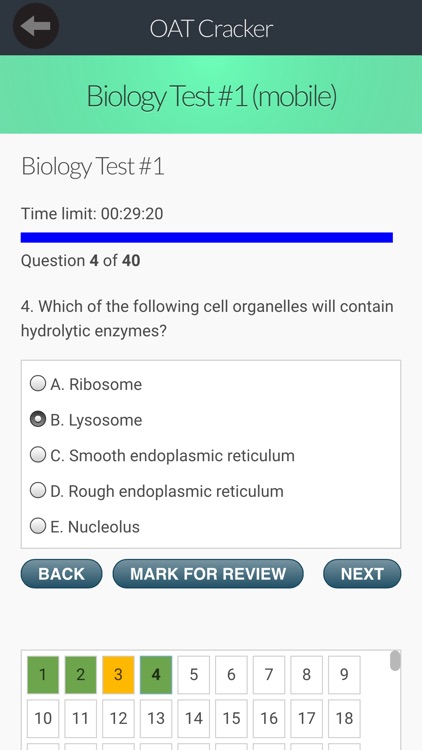Image resolution: width=422 pixels, height=750 pixels.
Task: Navigate to question 9
Action: coord(344,675)
